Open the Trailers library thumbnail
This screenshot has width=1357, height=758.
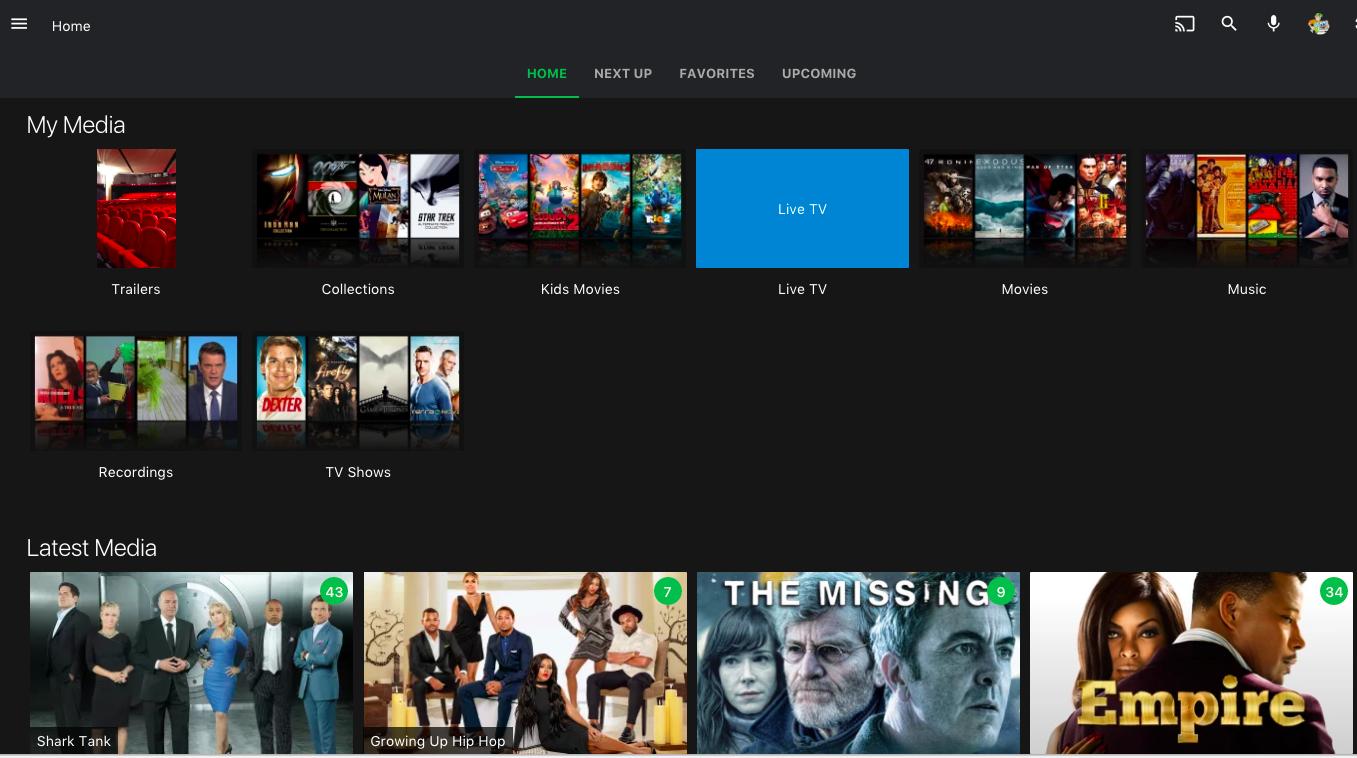[136, 208]
